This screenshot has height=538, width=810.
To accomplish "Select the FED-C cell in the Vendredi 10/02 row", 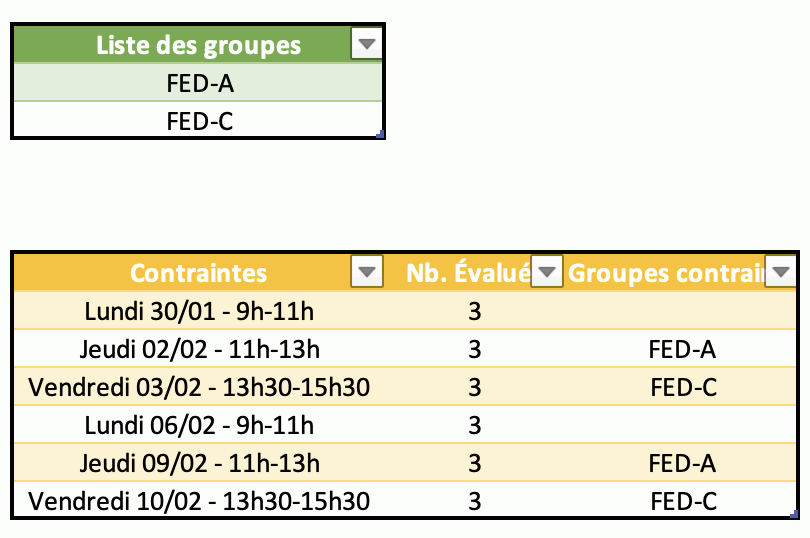I will (682, 501).
